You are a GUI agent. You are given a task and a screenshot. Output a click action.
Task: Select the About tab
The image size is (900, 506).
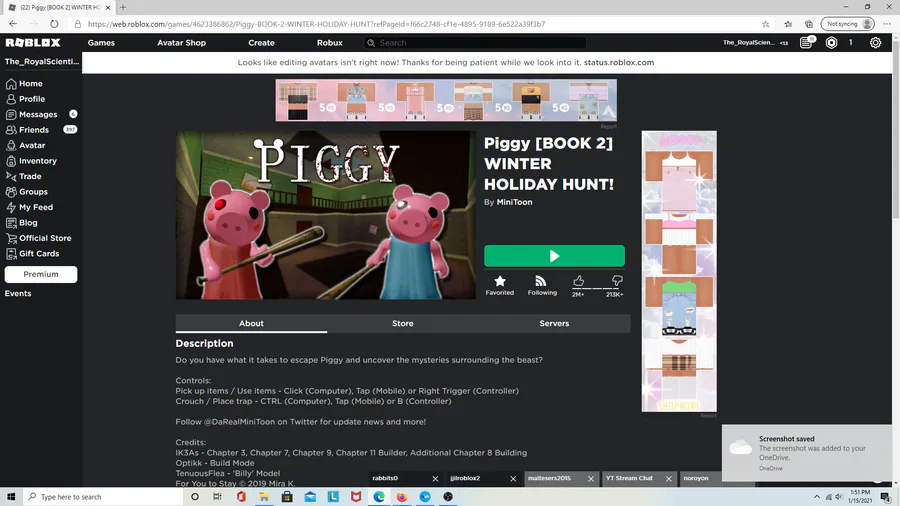coord(251,324)
